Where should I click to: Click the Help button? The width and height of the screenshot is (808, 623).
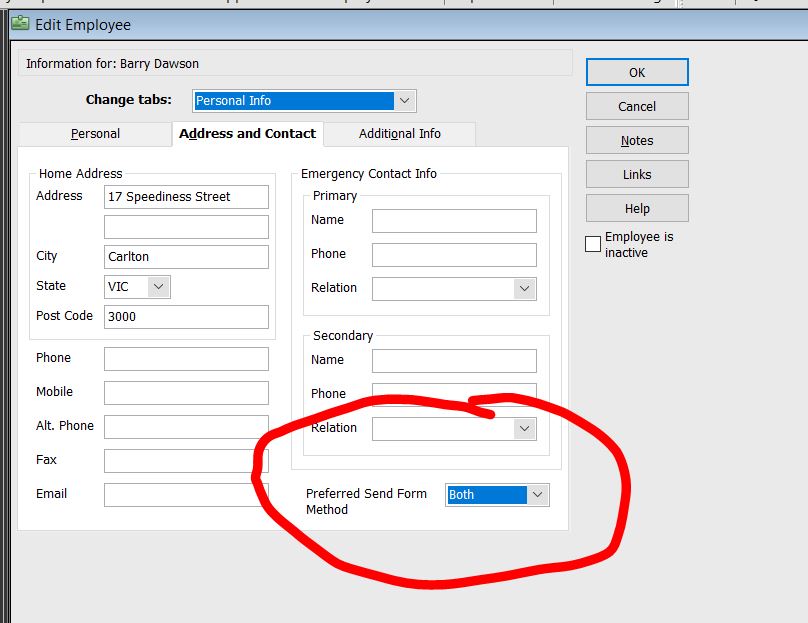point(637,208)
